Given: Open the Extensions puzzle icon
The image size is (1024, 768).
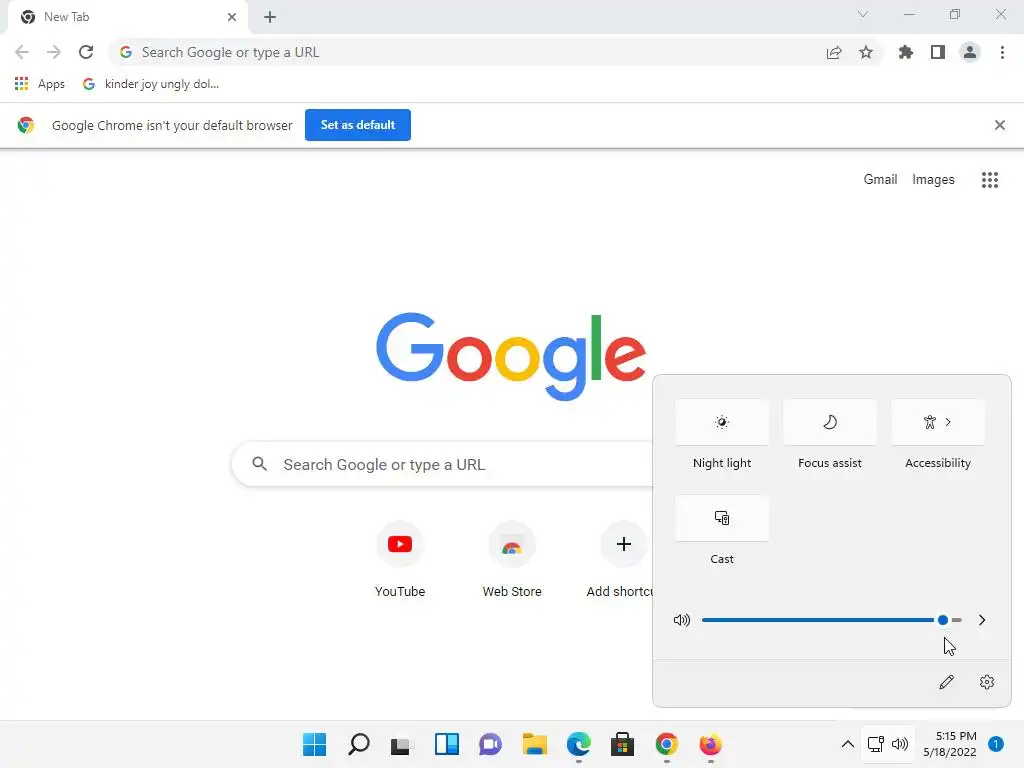Looking at the screenshot, I should (x=906, y=52).
